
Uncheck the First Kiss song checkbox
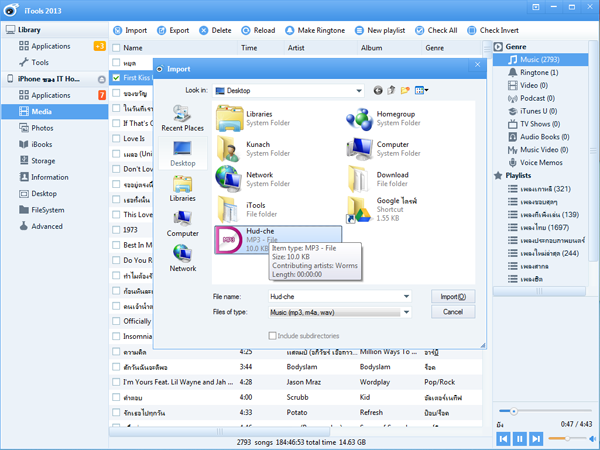[117, 77]
